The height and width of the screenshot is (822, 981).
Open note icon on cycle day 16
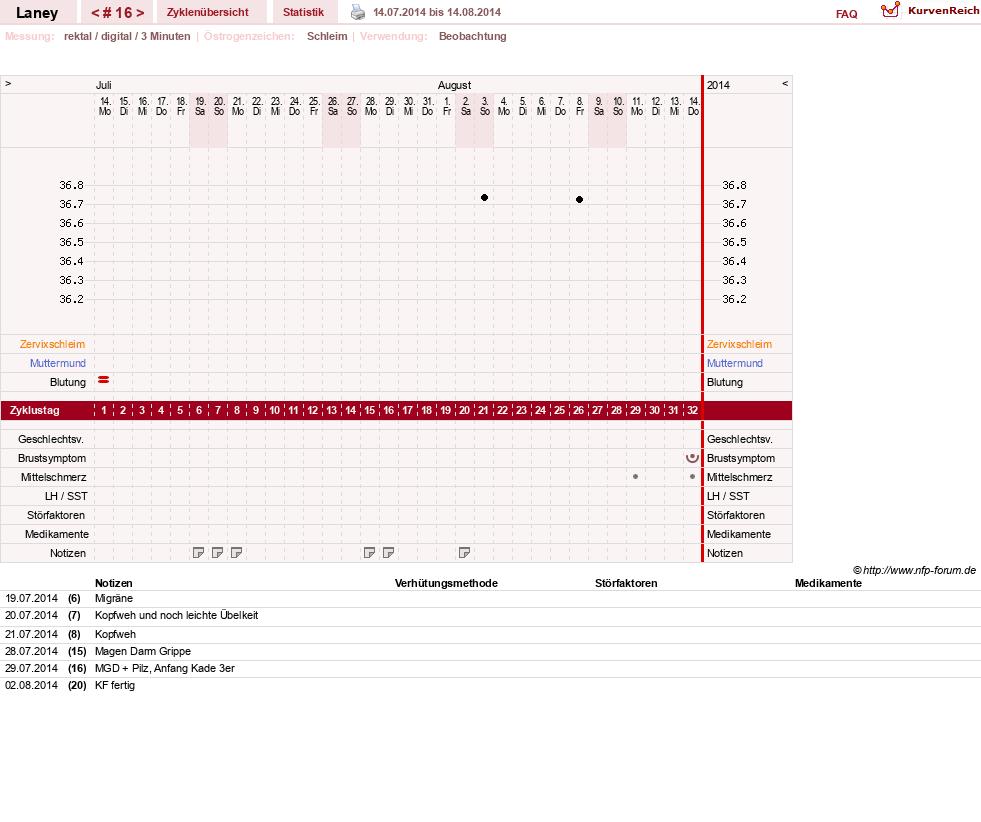point(388,553)
